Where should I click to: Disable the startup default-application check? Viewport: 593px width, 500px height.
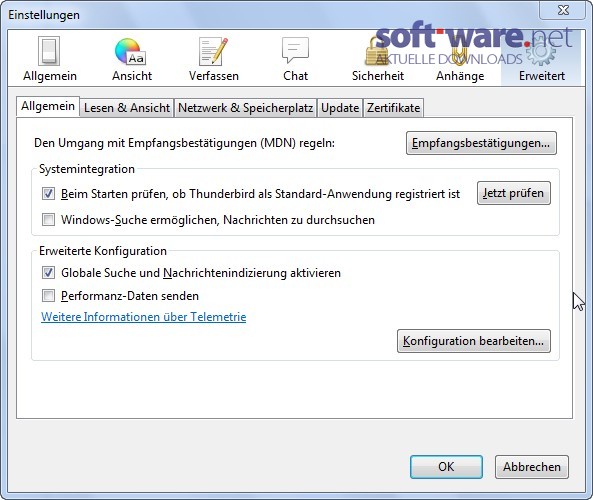point(48,194)
